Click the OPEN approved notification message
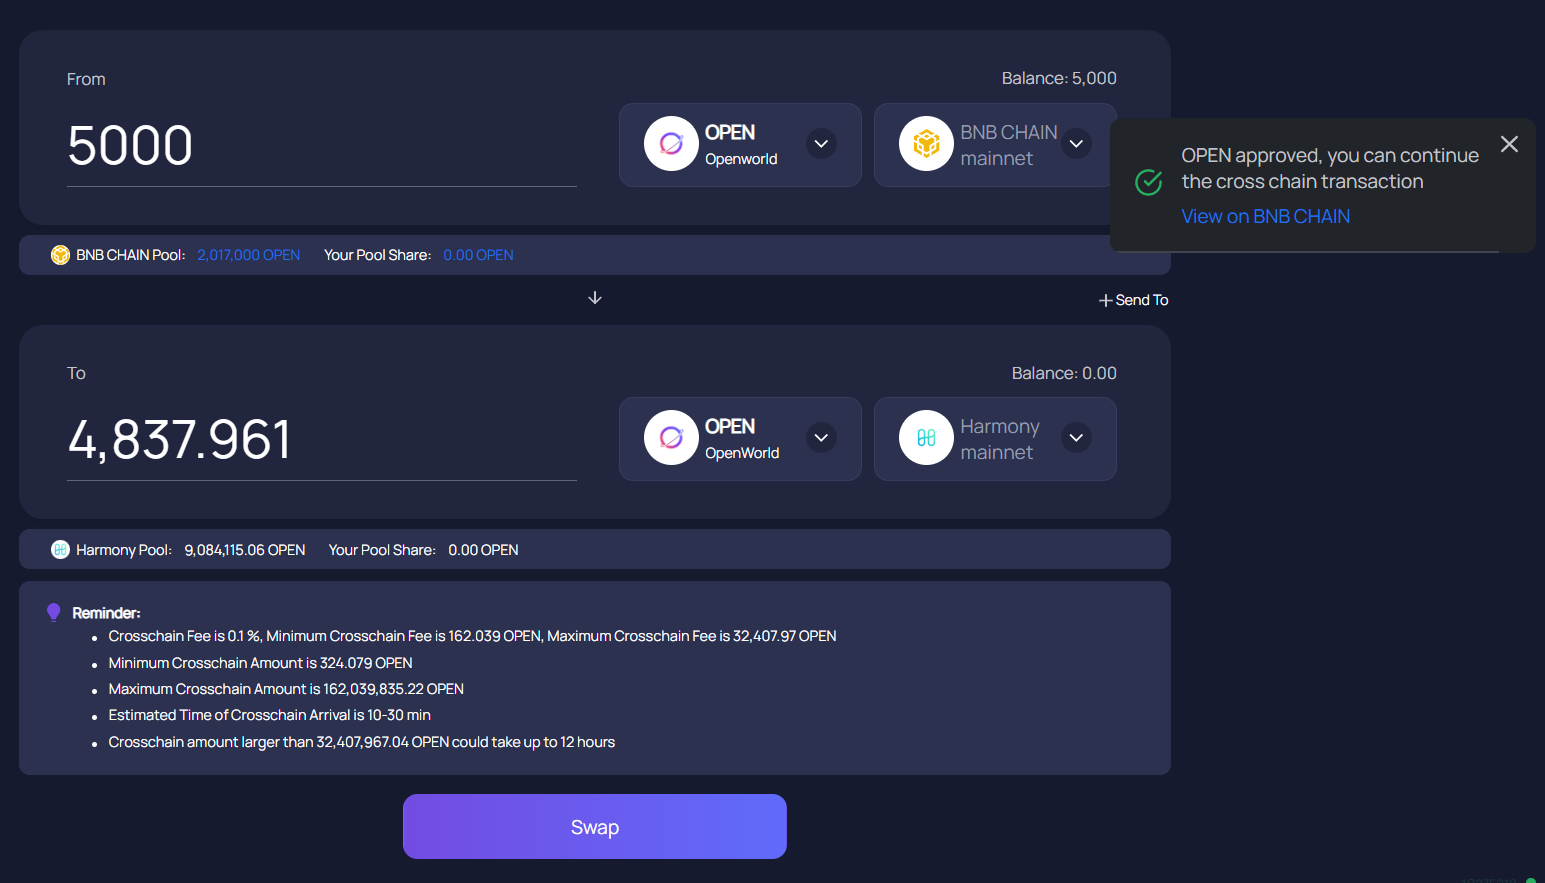The image size is (1545, 883). point(1330,168)
